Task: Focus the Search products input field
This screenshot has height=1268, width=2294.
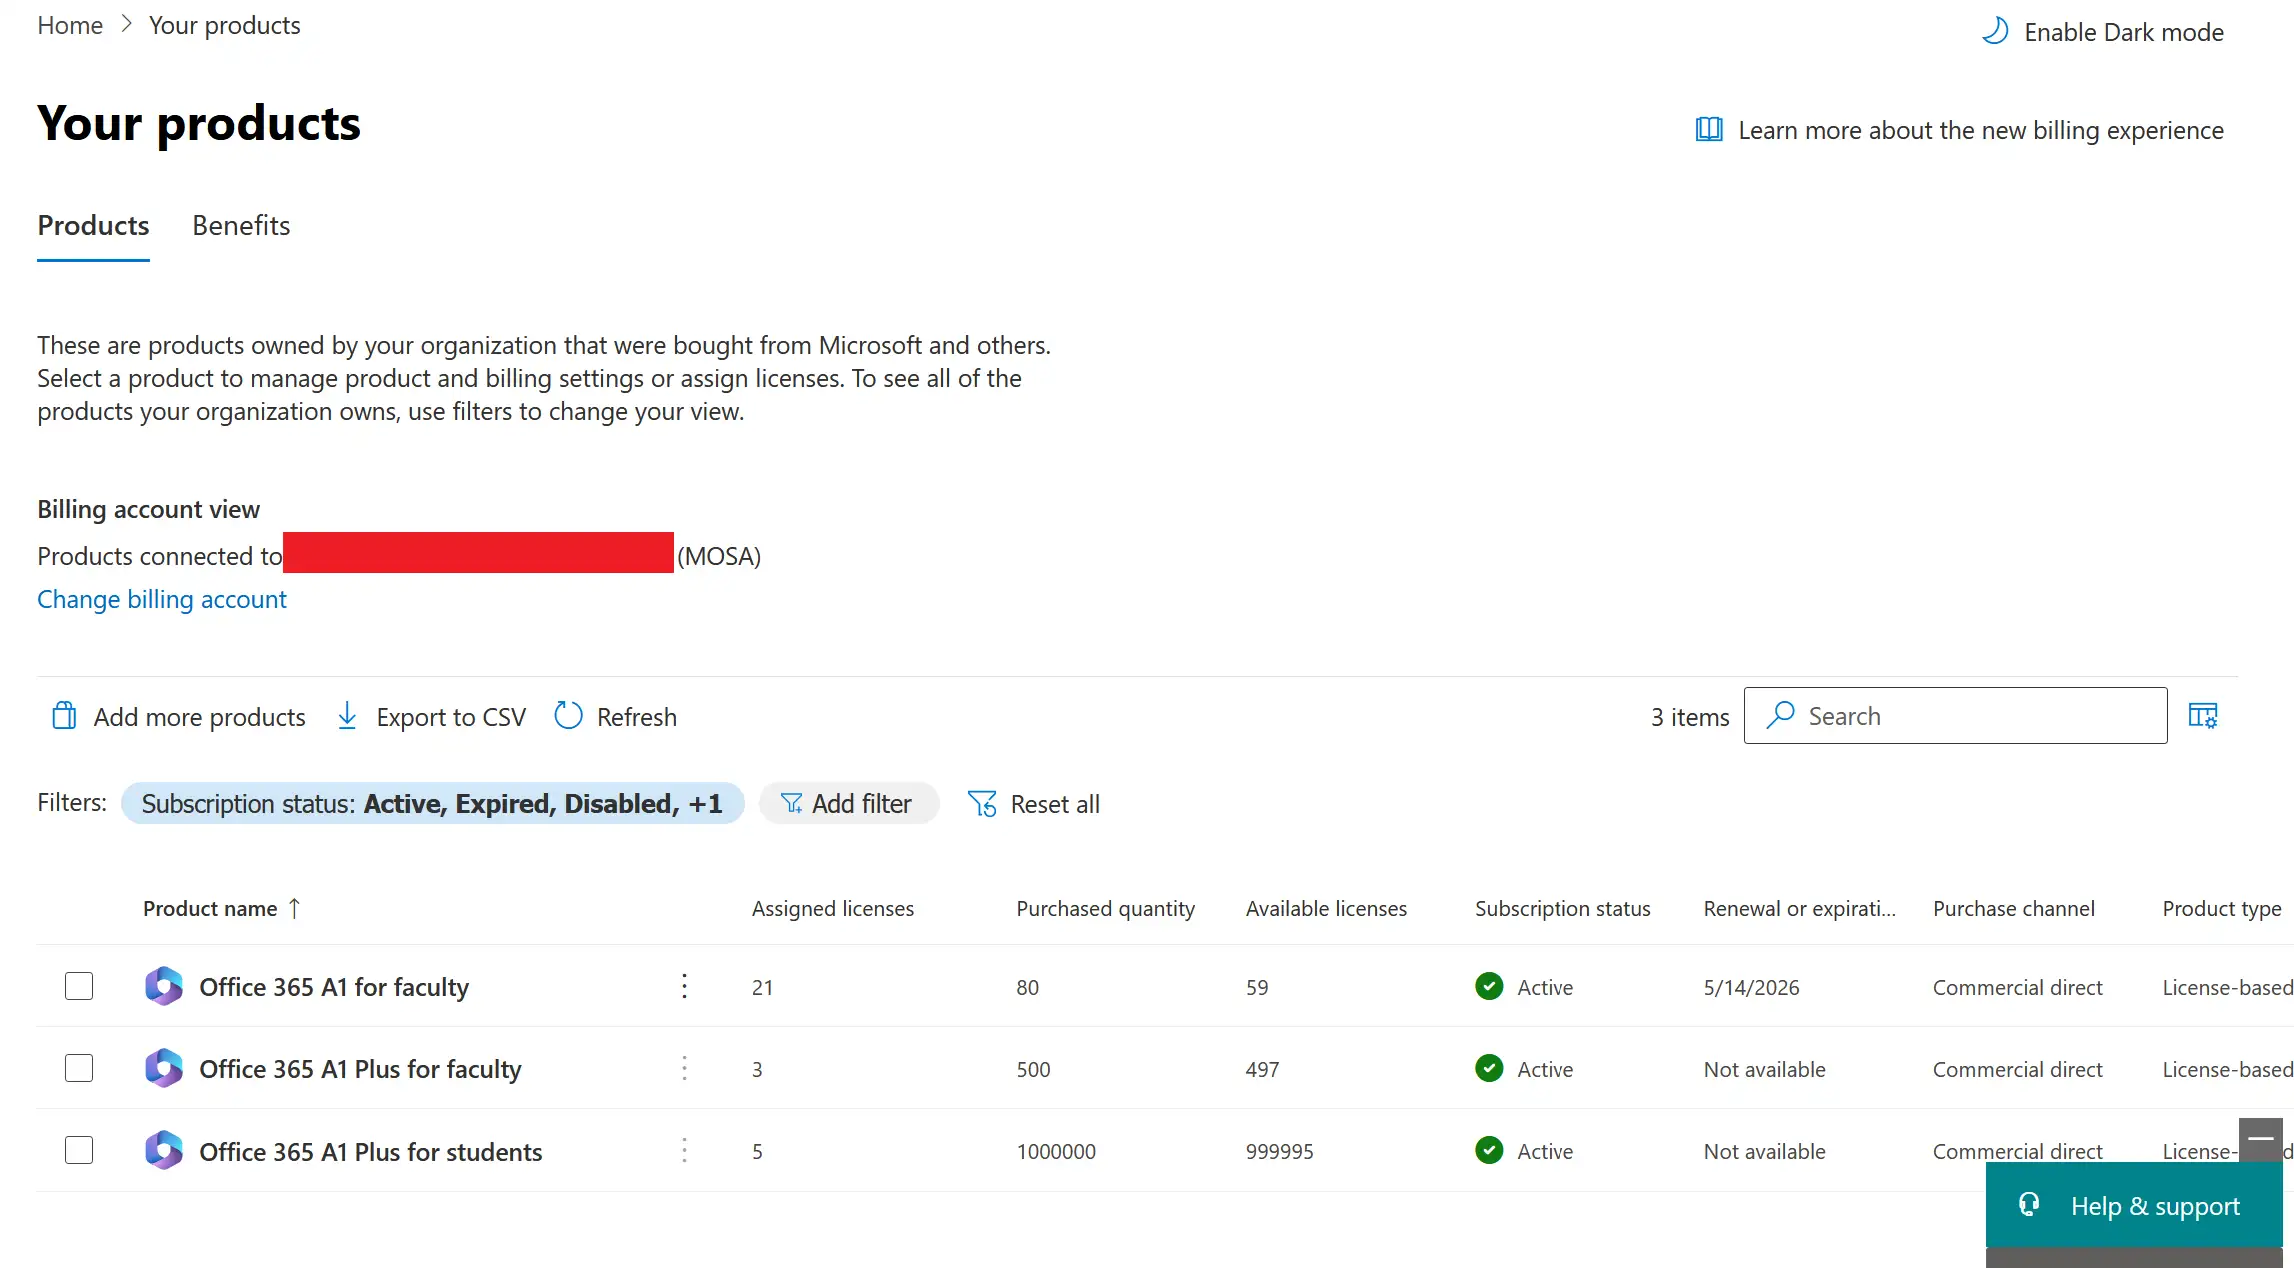Action: 1955,715
